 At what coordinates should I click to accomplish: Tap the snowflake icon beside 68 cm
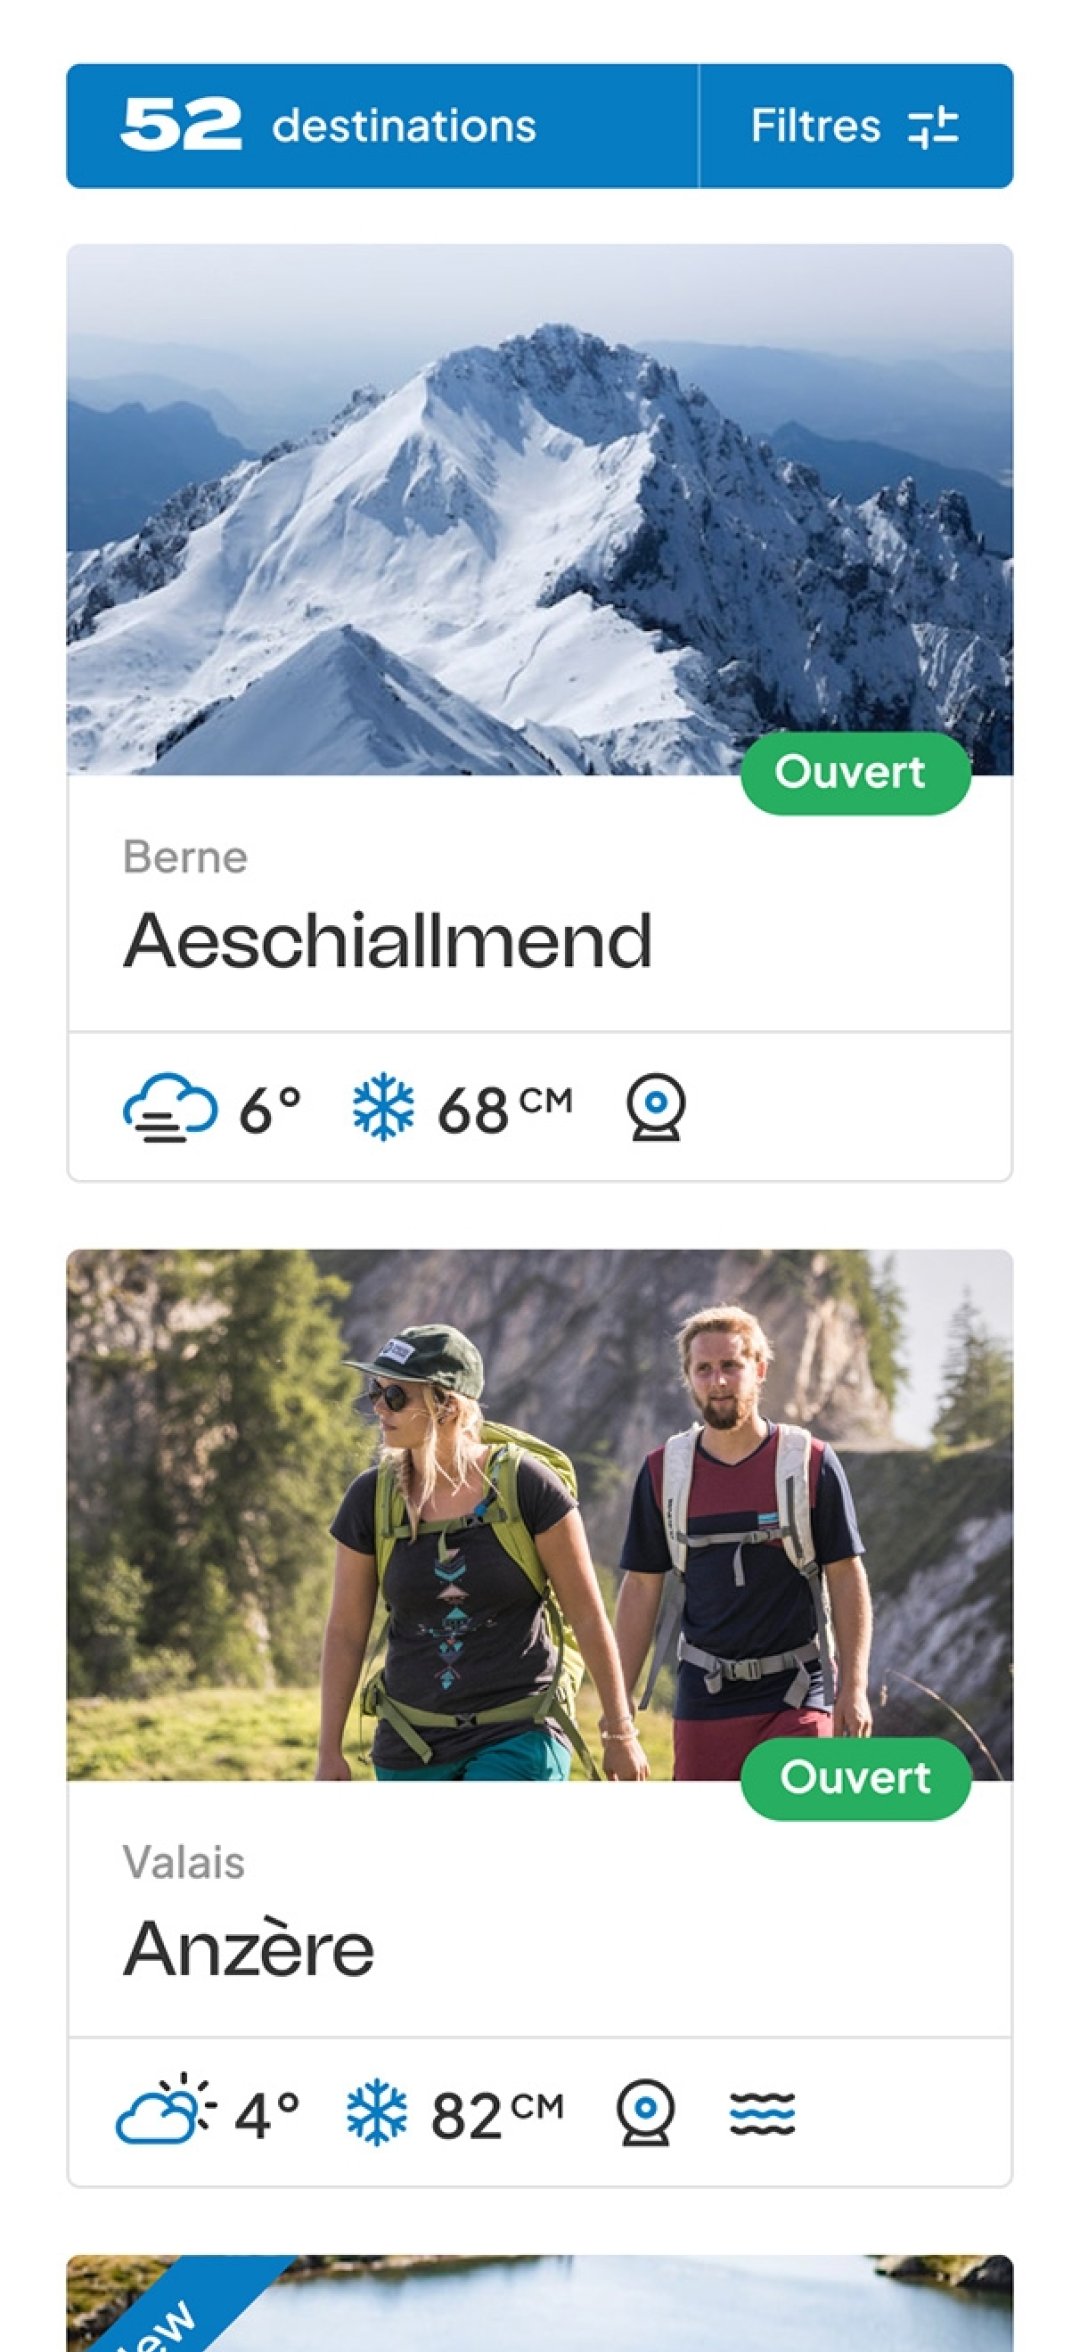tap(383, 1108)
